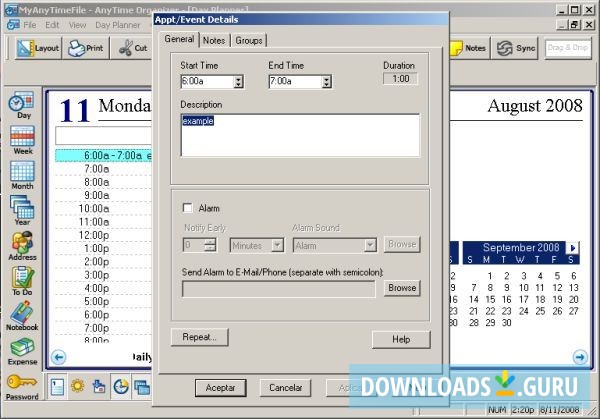Click the stacked windows icon at bottom
Viewport: 600px width, 419px height.
point(142,387)
